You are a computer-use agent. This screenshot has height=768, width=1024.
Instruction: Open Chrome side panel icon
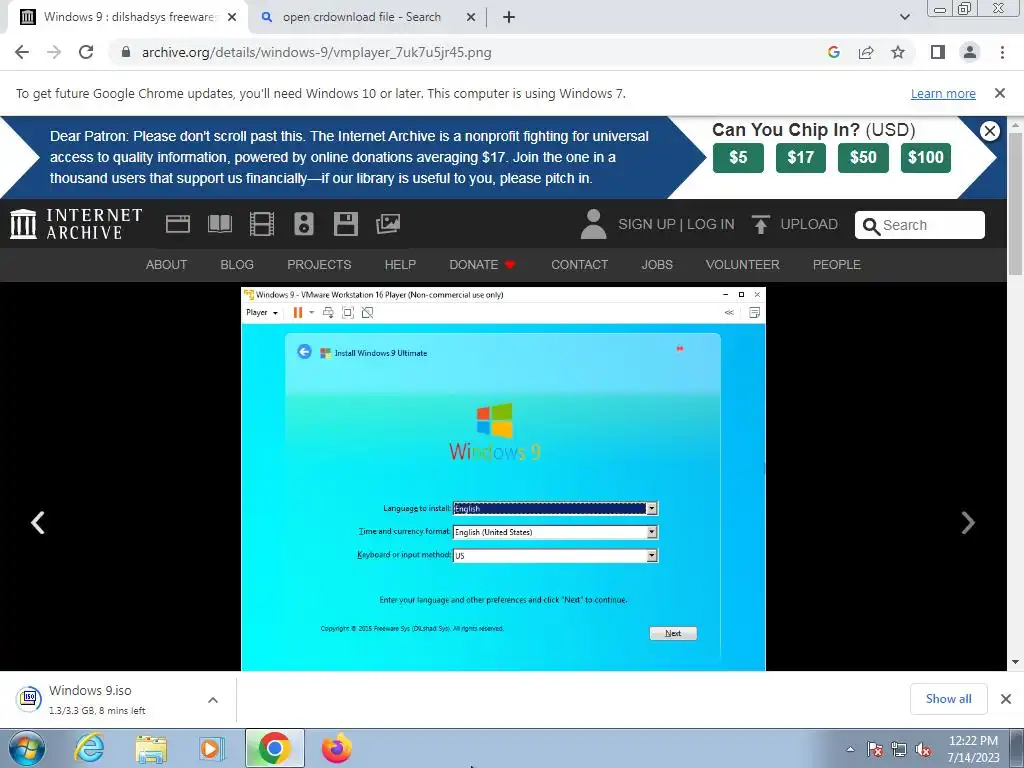coord(938,52)
